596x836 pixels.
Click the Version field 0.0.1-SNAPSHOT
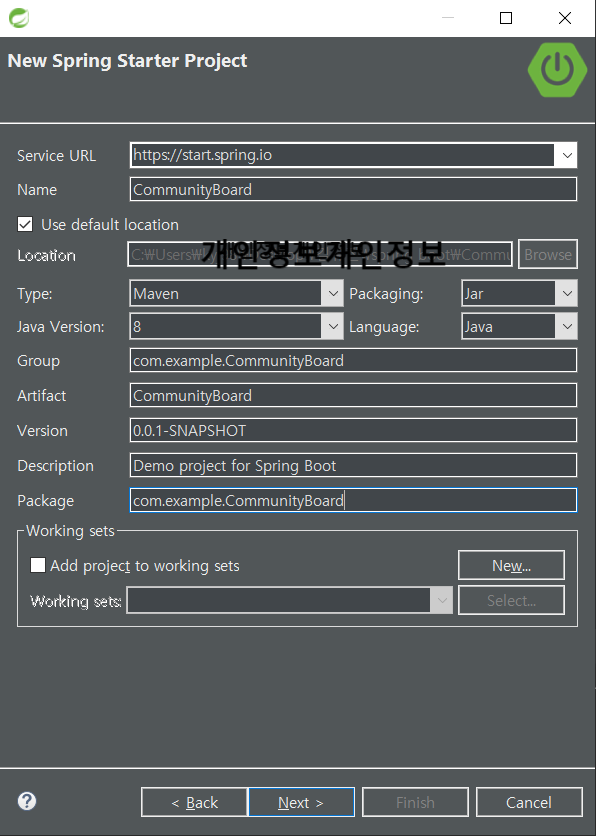click(x=353, y=430)
